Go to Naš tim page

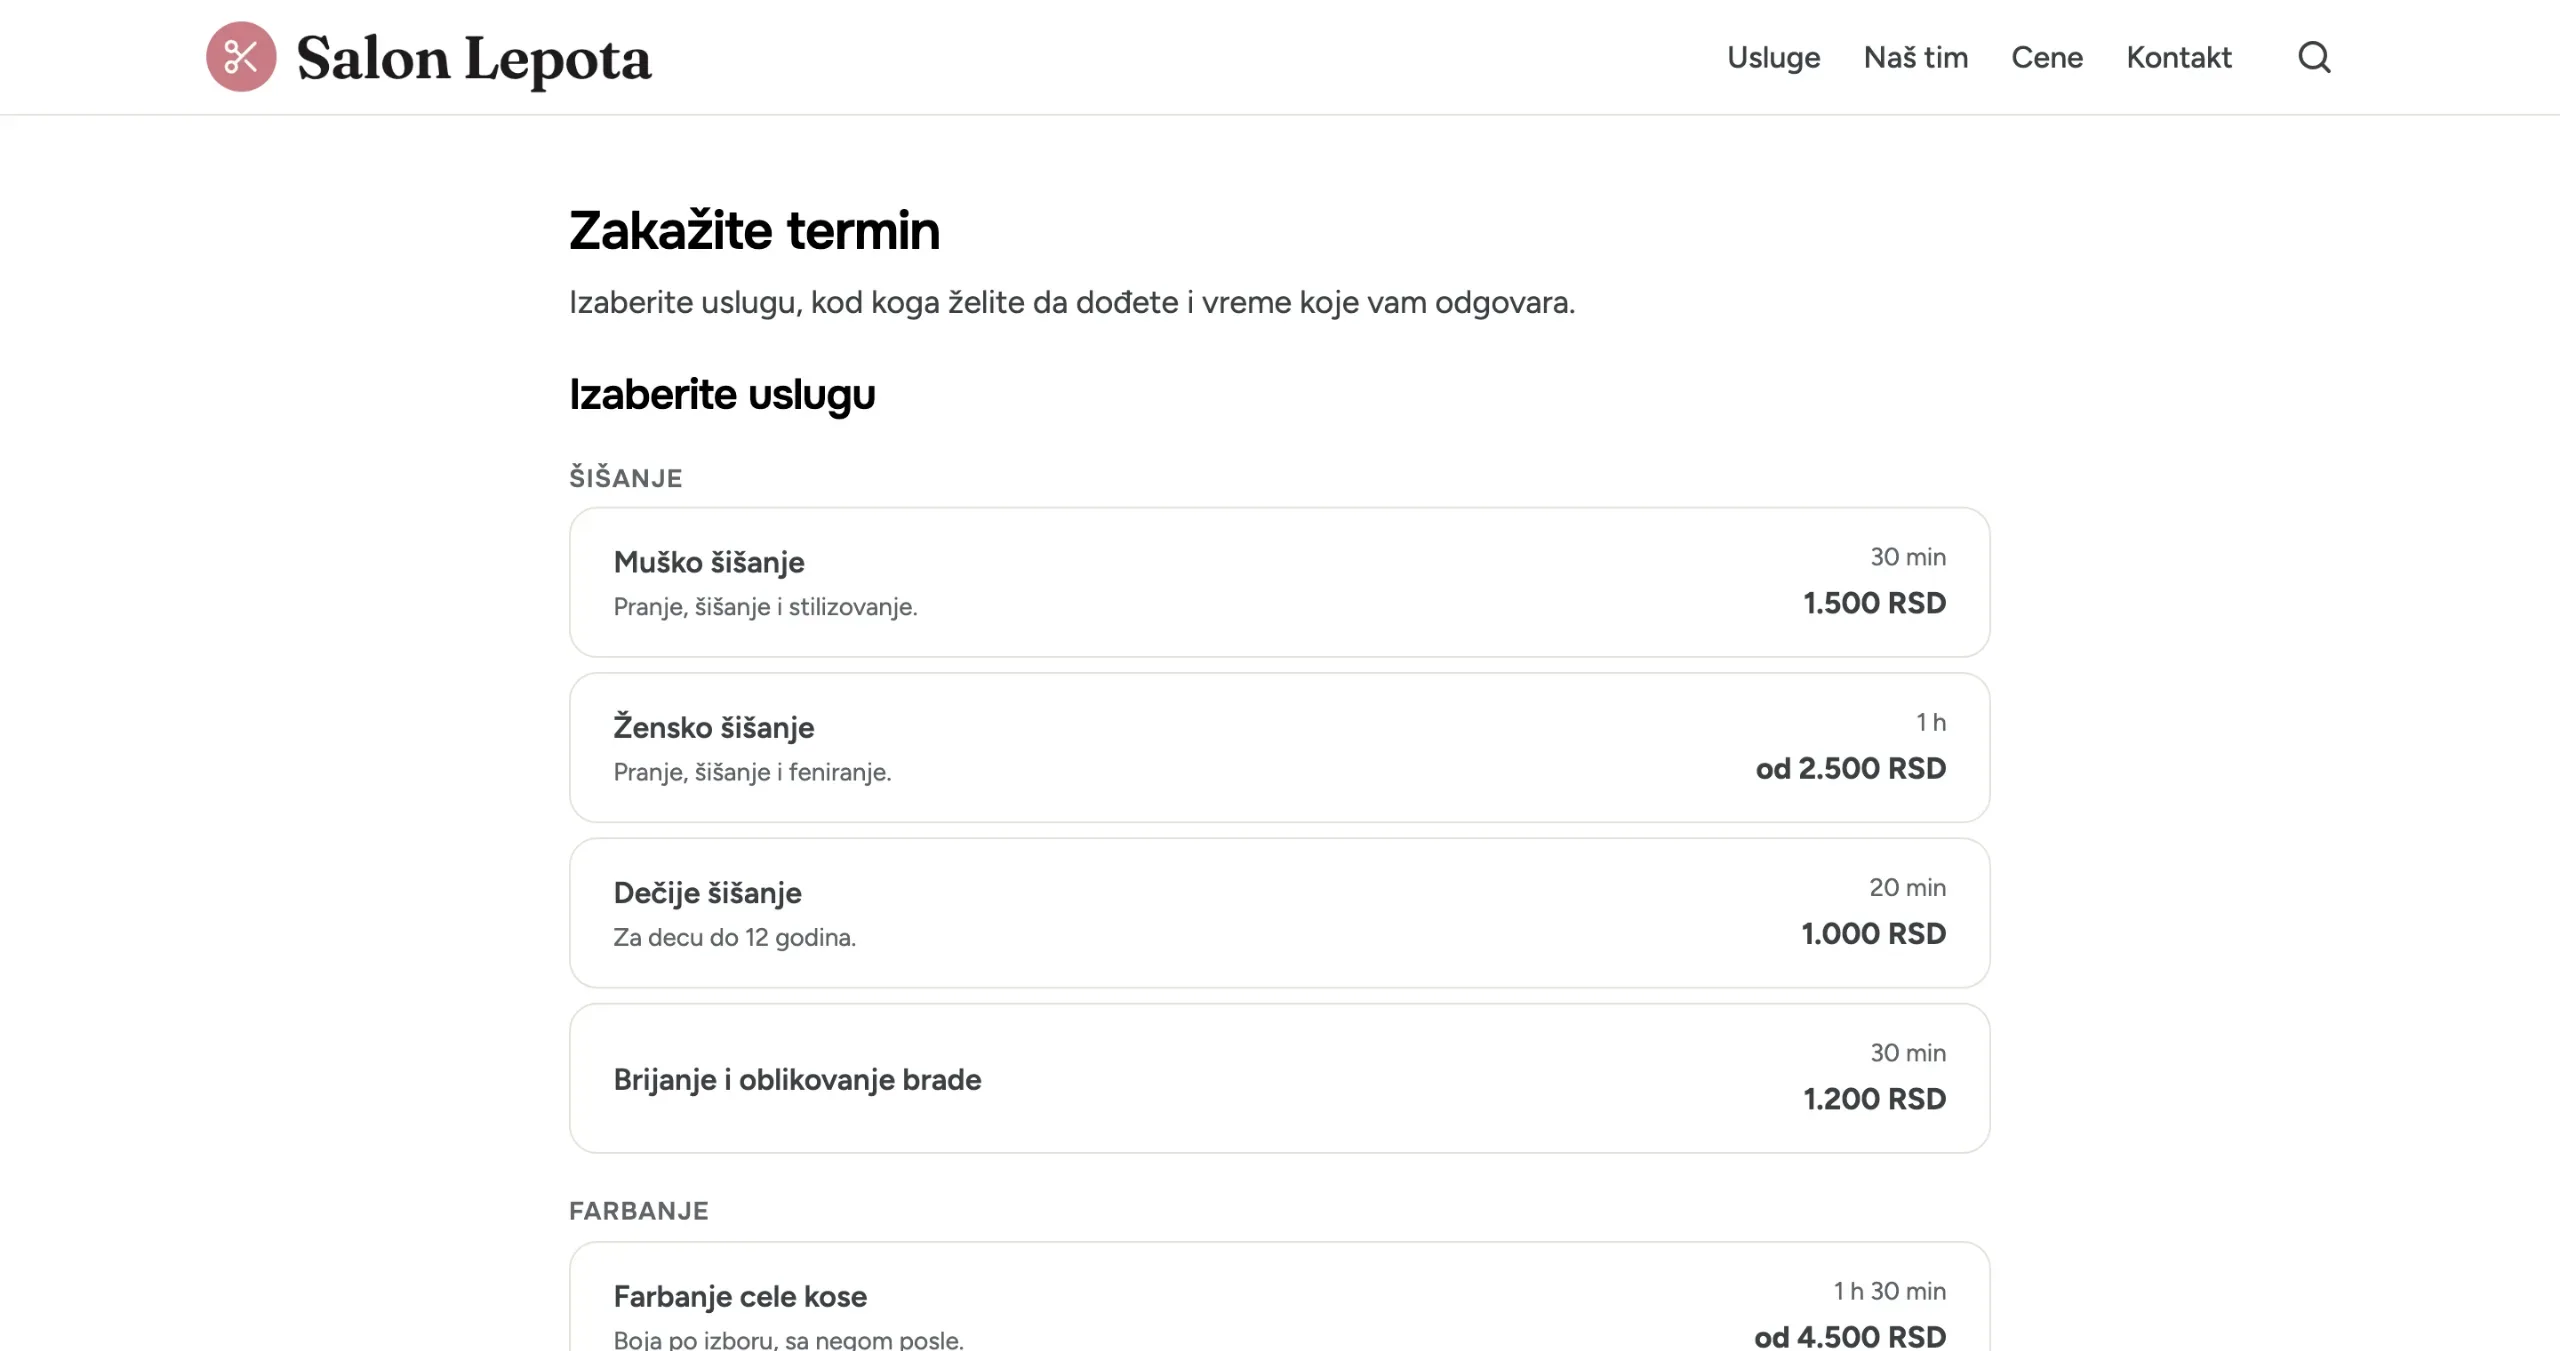(1915, 57)
